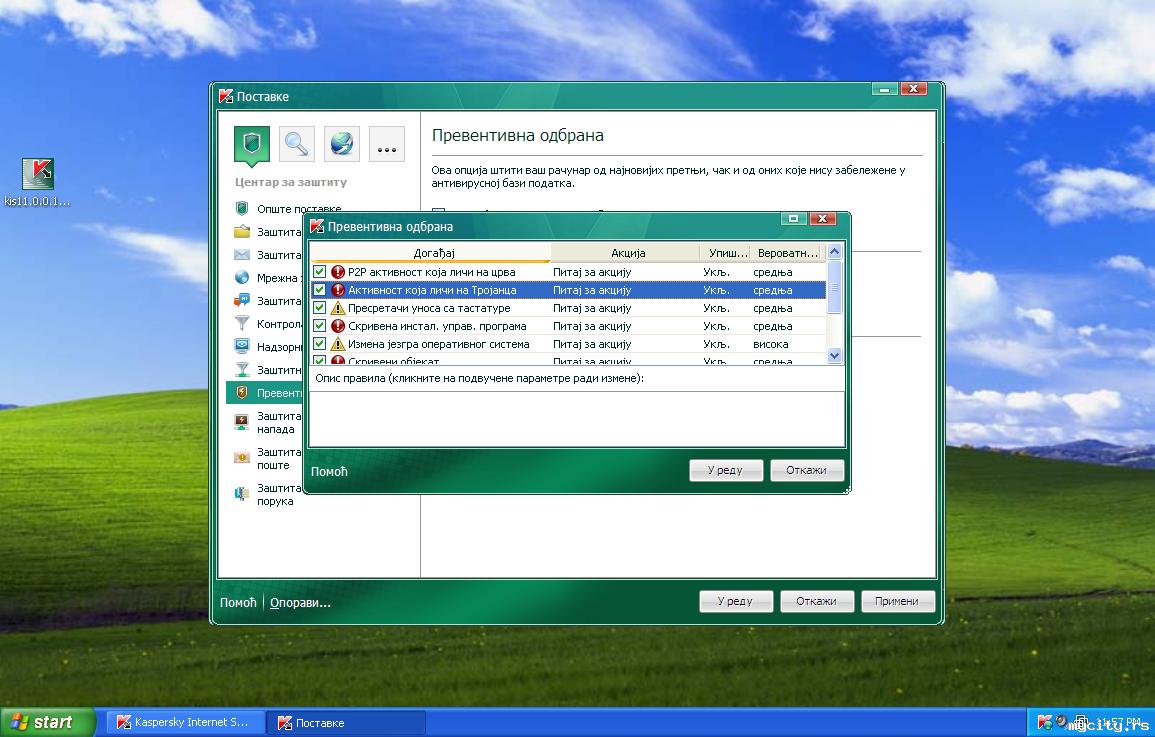Switch to Поставке taskbar button
The height and width of the screenshot is (737, 1155).
(346, 722)
